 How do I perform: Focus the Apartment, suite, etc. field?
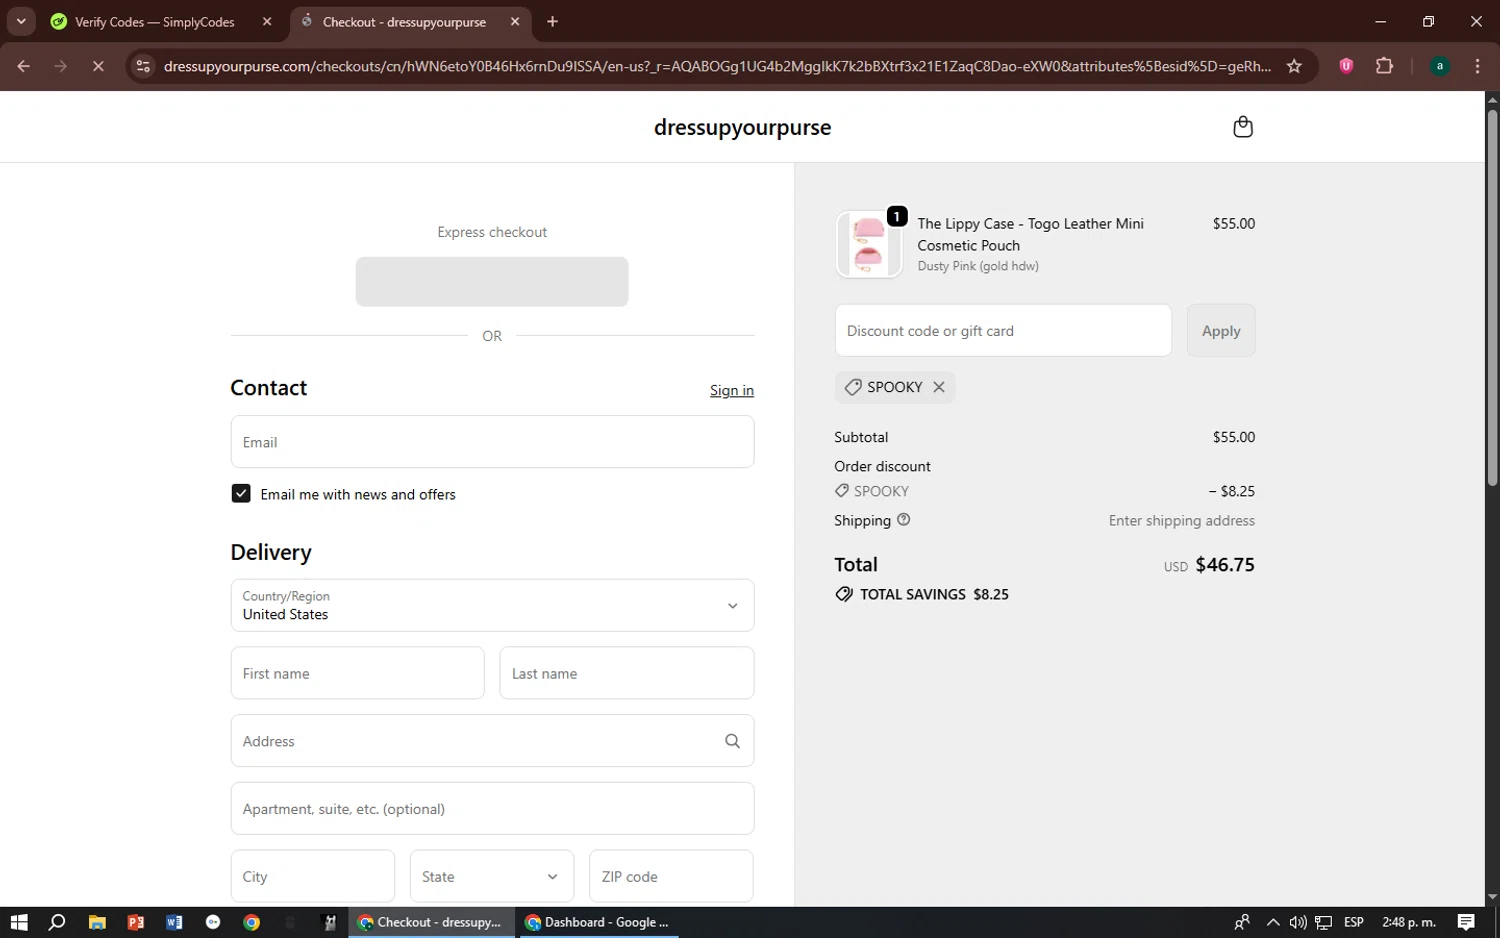(x=492, y=809)
